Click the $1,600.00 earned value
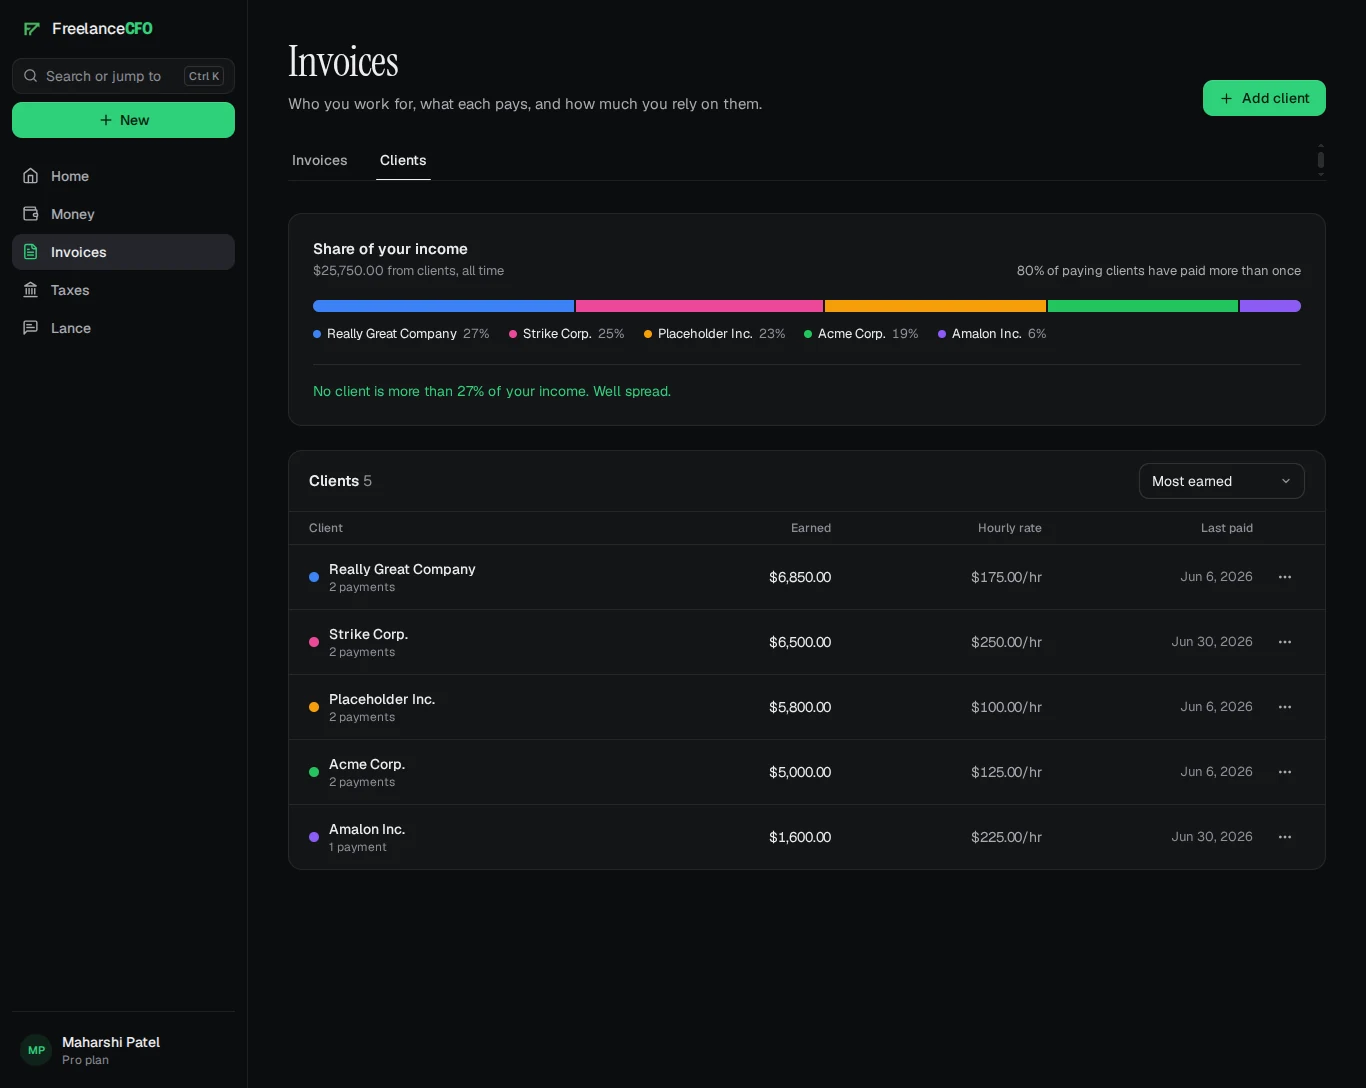 click(800, 837)
